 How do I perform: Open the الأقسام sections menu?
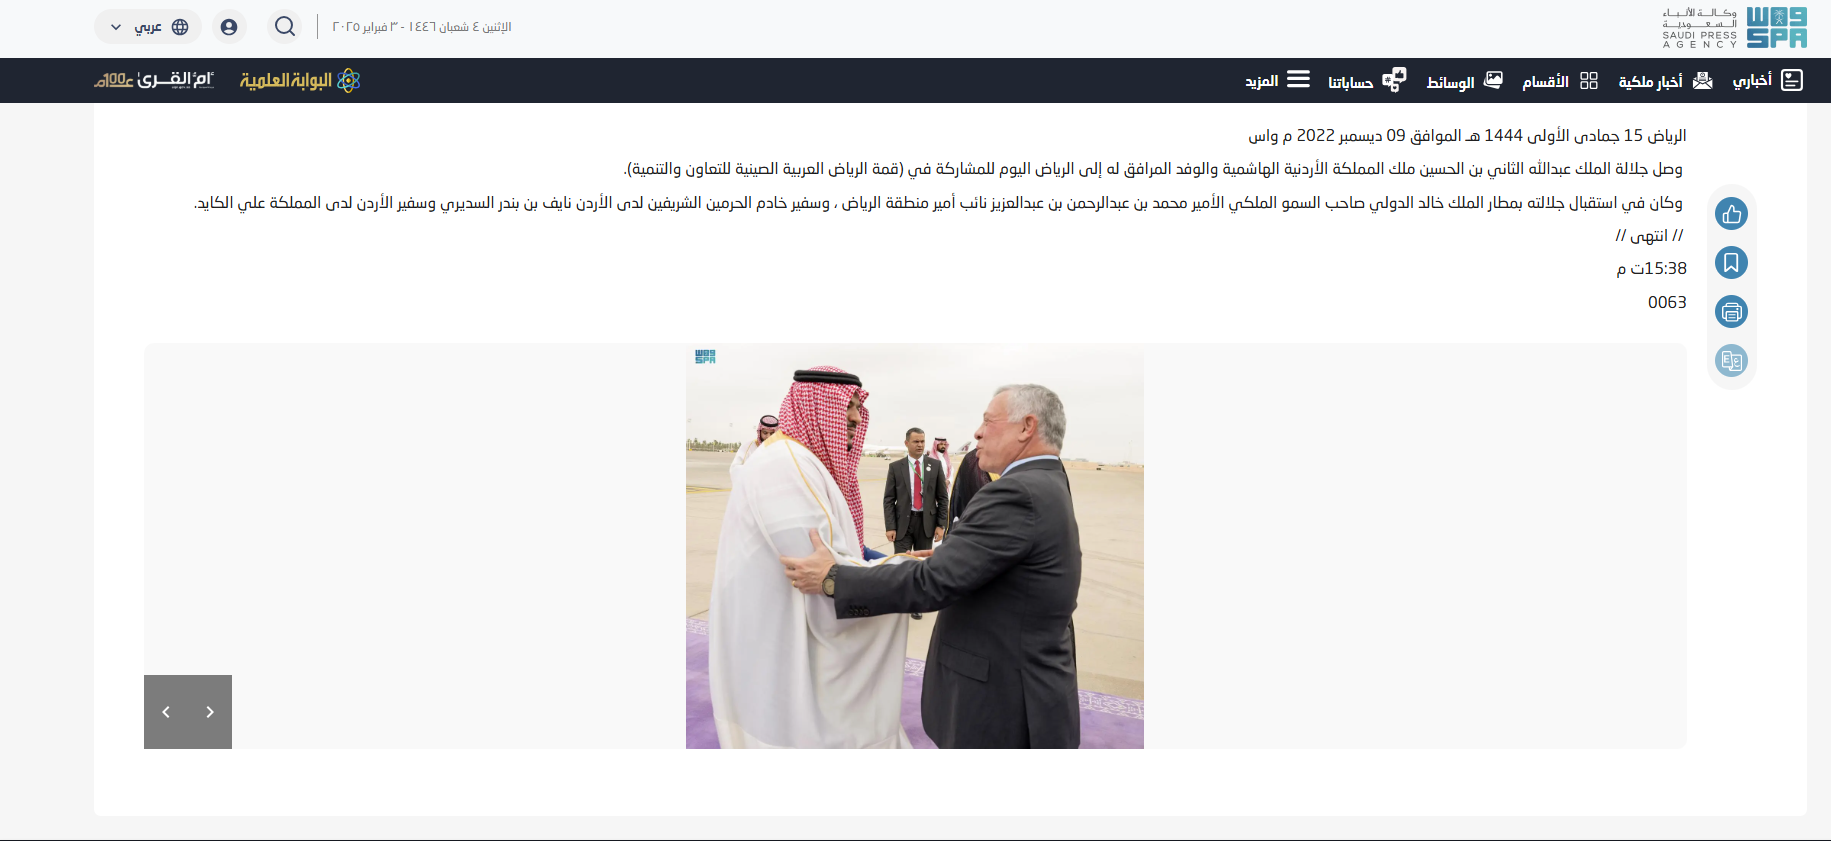click(1560, 81)
